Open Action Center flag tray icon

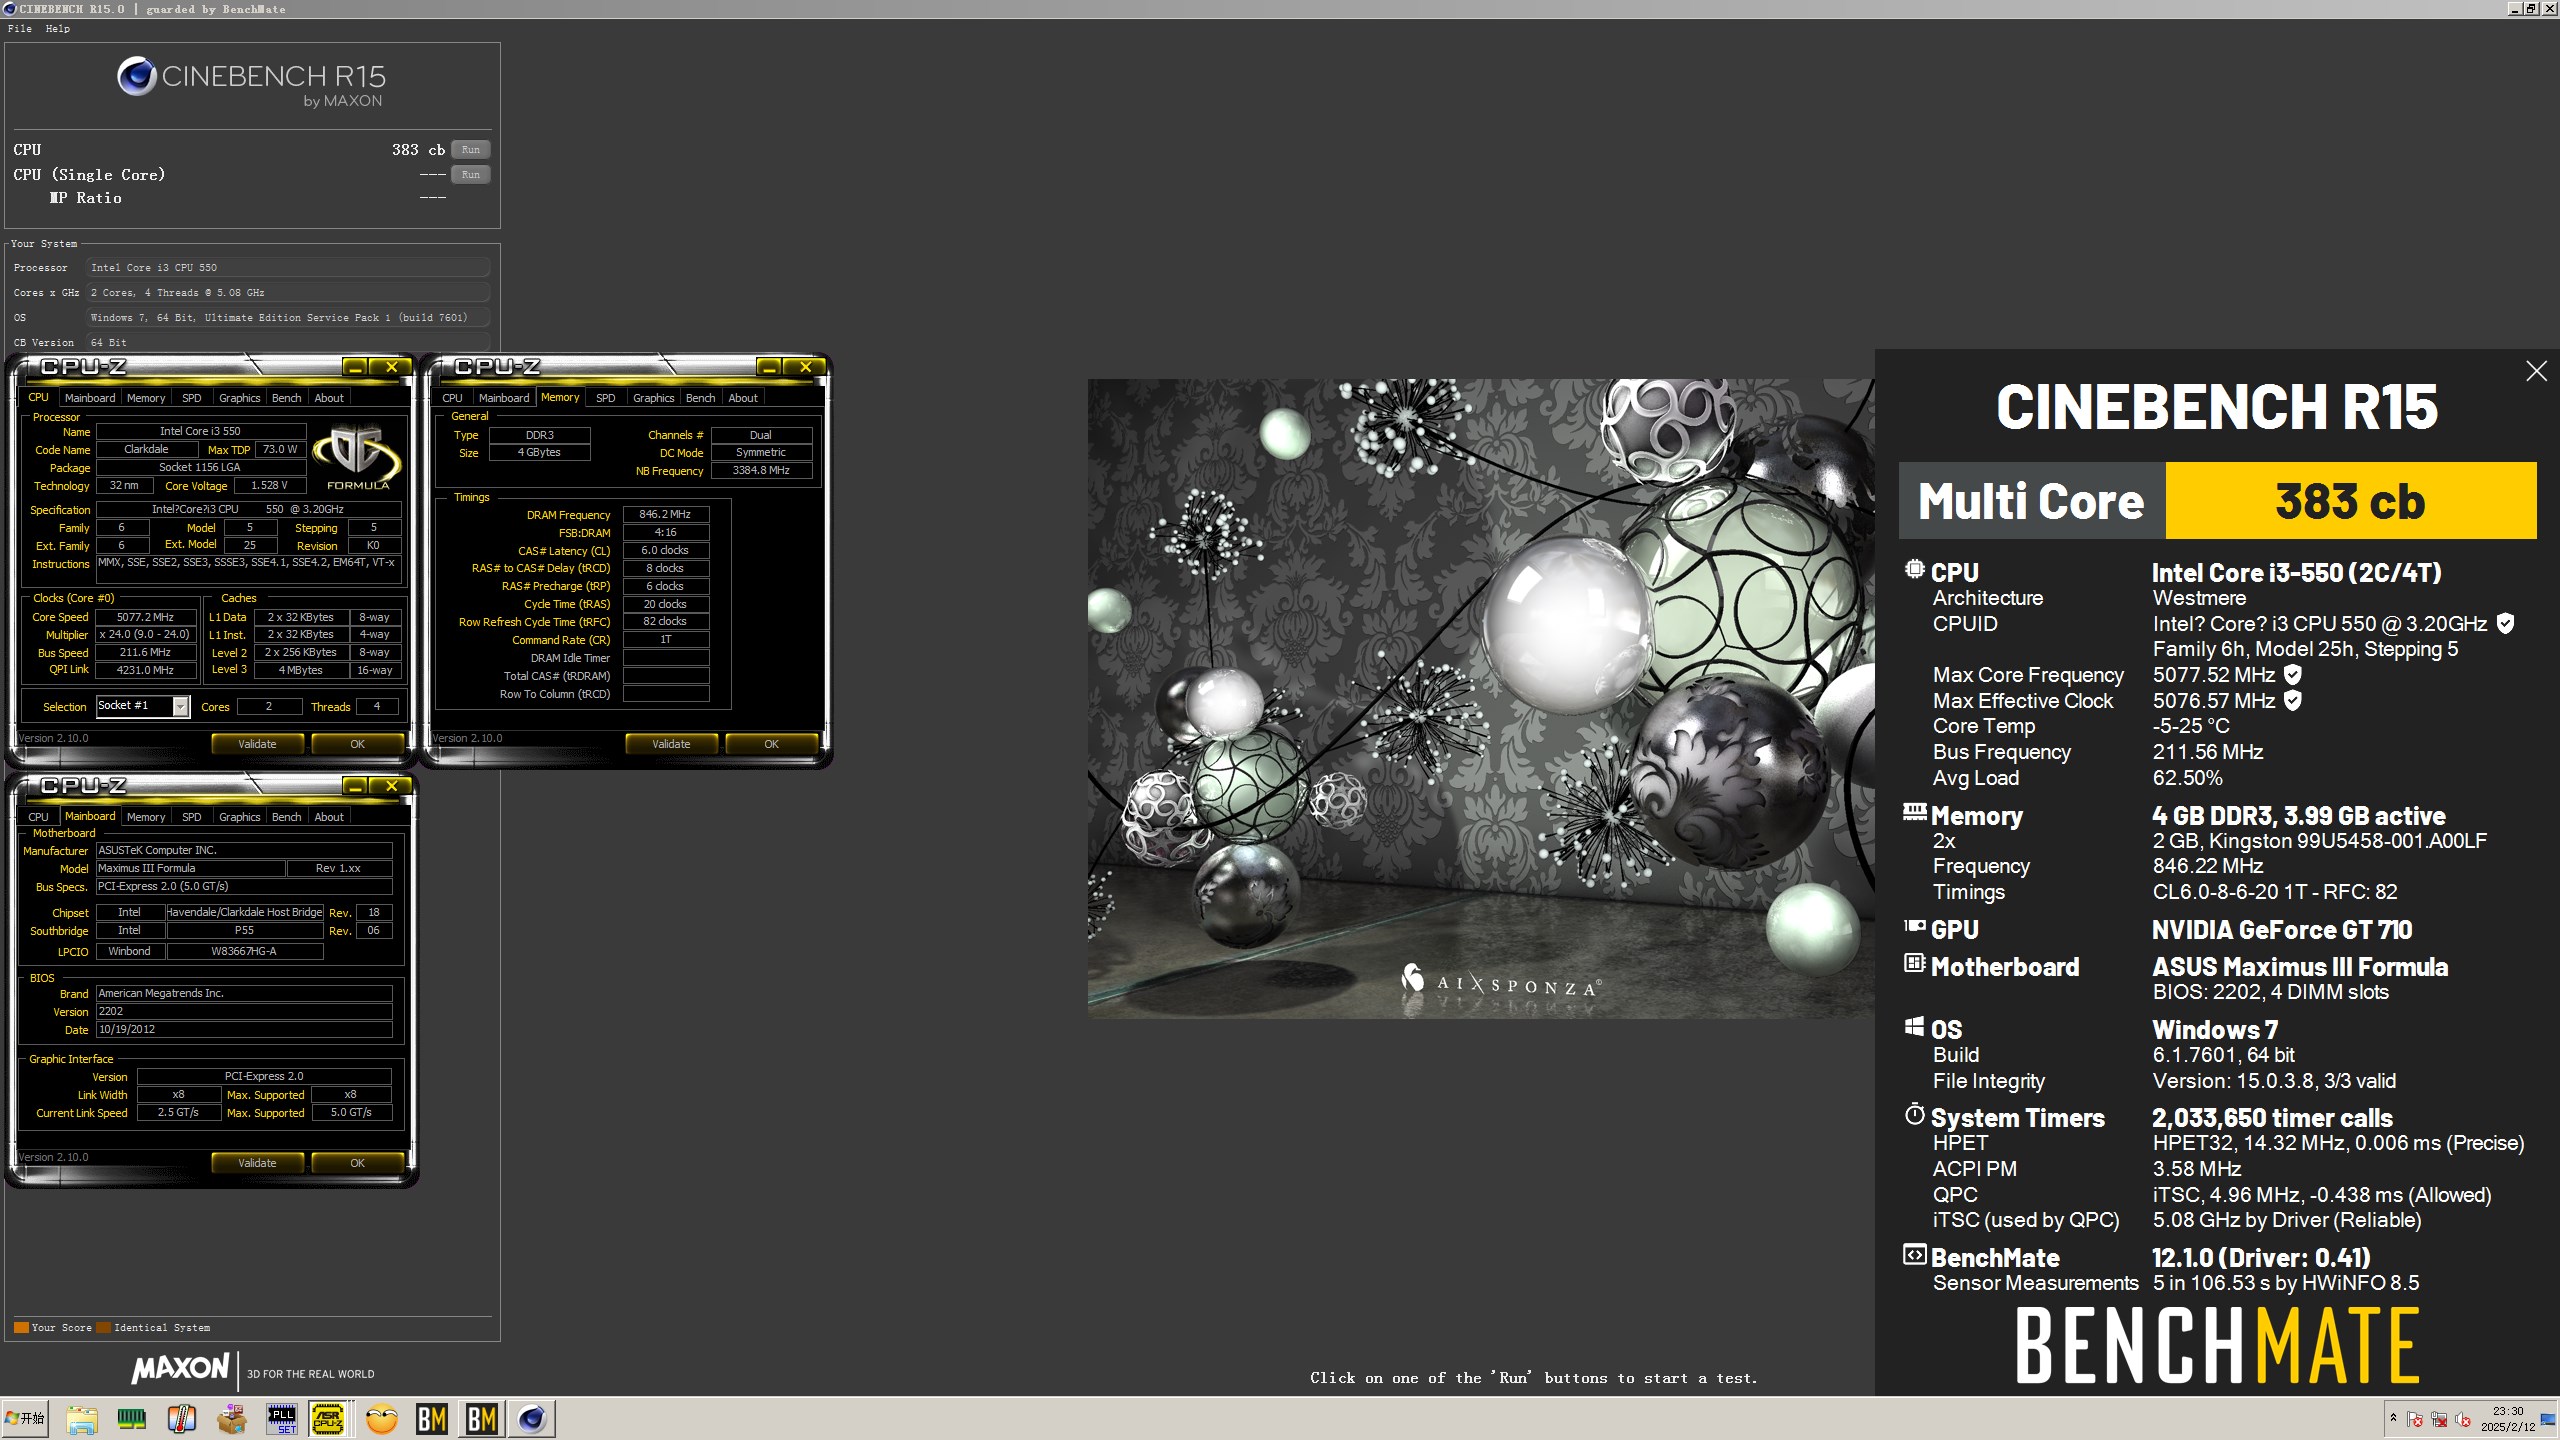pos(2415,1420)
